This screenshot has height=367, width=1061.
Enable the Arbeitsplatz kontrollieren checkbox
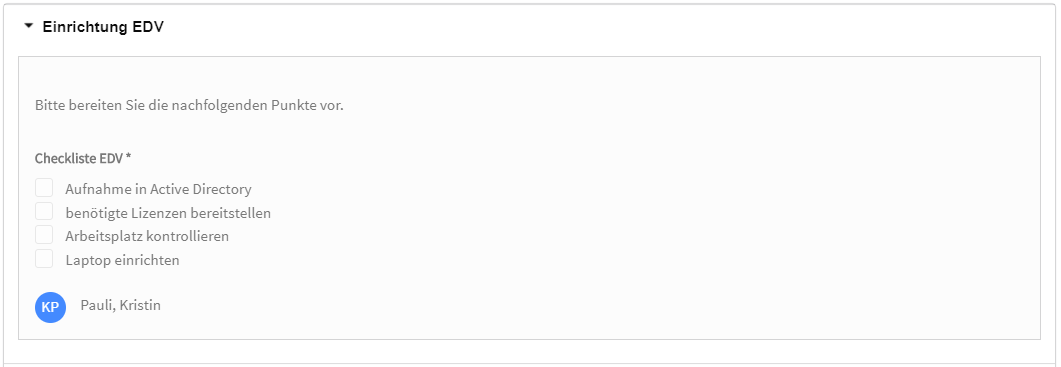coord(44,236)
